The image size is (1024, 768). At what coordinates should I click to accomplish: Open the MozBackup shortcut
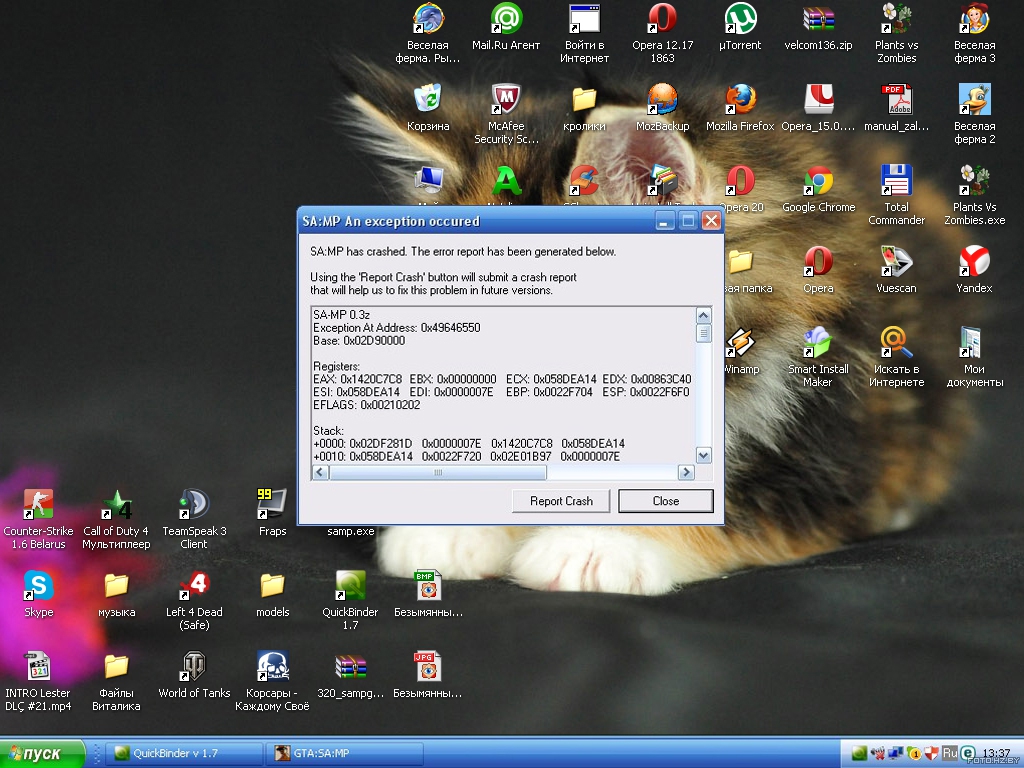(x=662, y=108)
